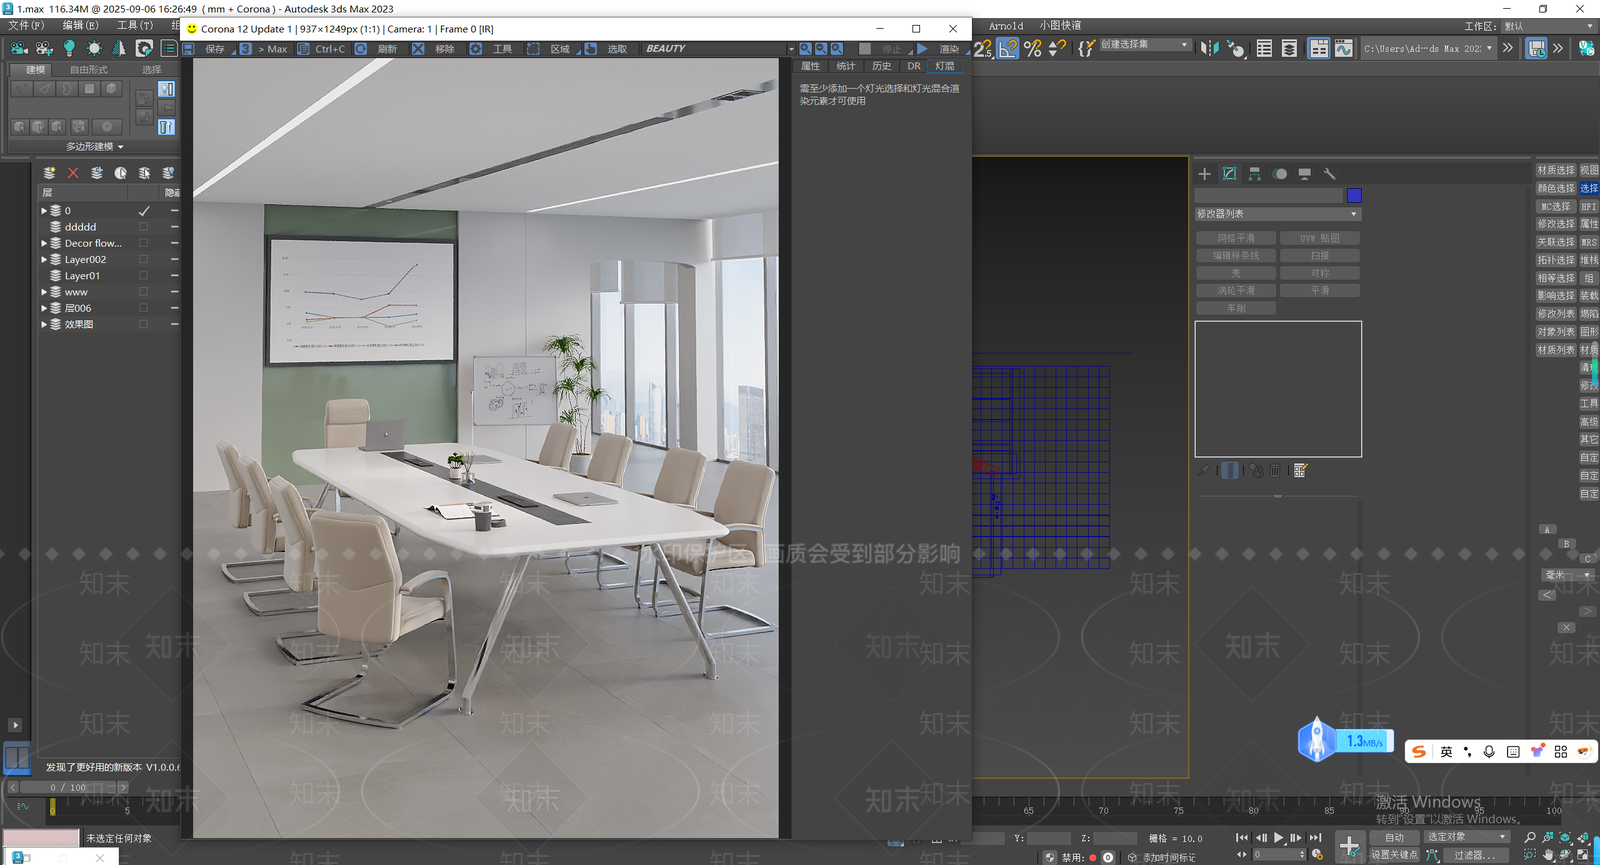Screen dimensions: 1600x865
Task: Open the Arnold menu
Action: [1006, 26]
